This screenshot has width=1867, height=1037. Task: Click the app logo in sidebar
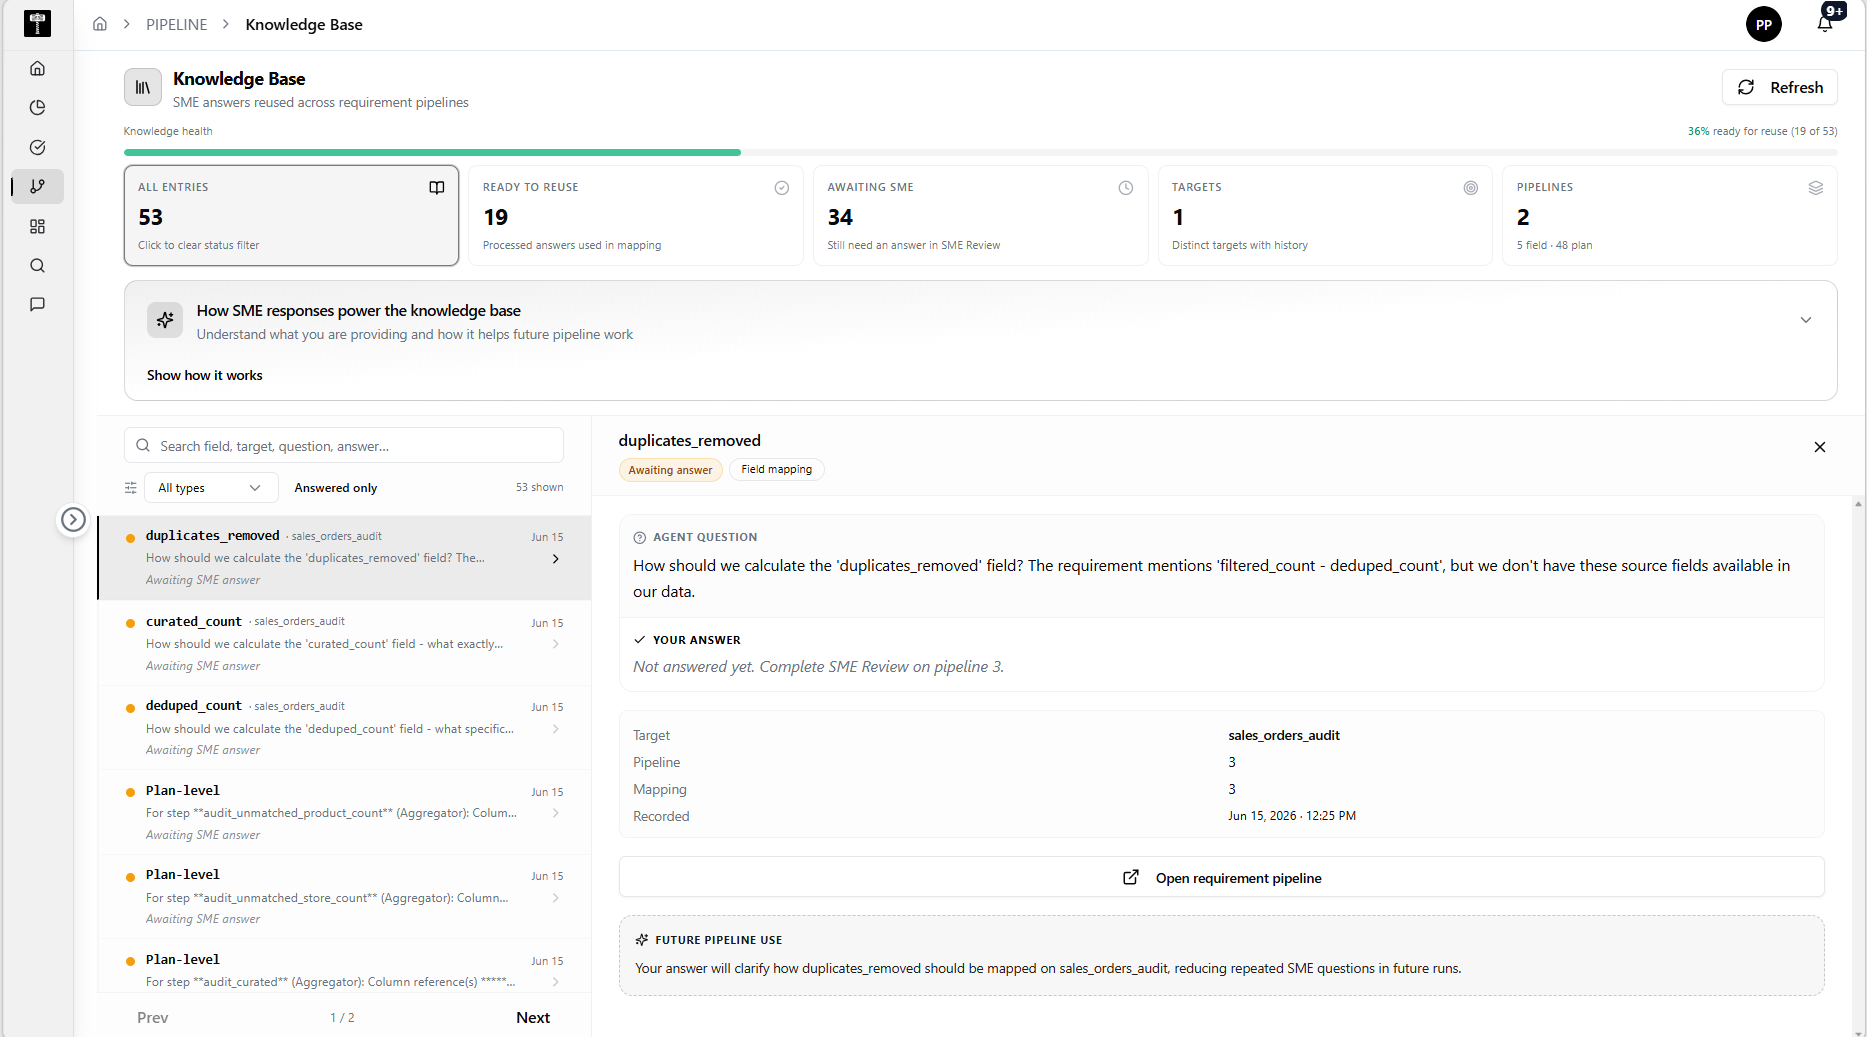coord(37,24)
